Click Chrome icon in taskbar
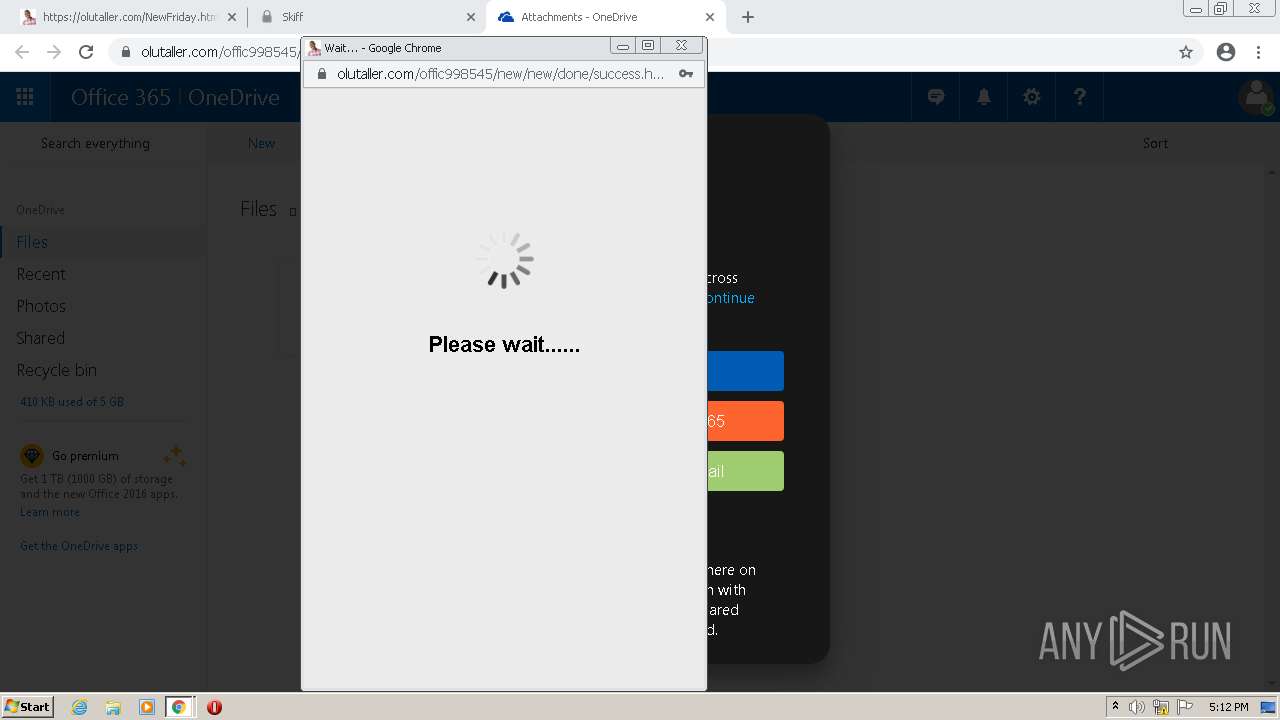 (178, 707)
